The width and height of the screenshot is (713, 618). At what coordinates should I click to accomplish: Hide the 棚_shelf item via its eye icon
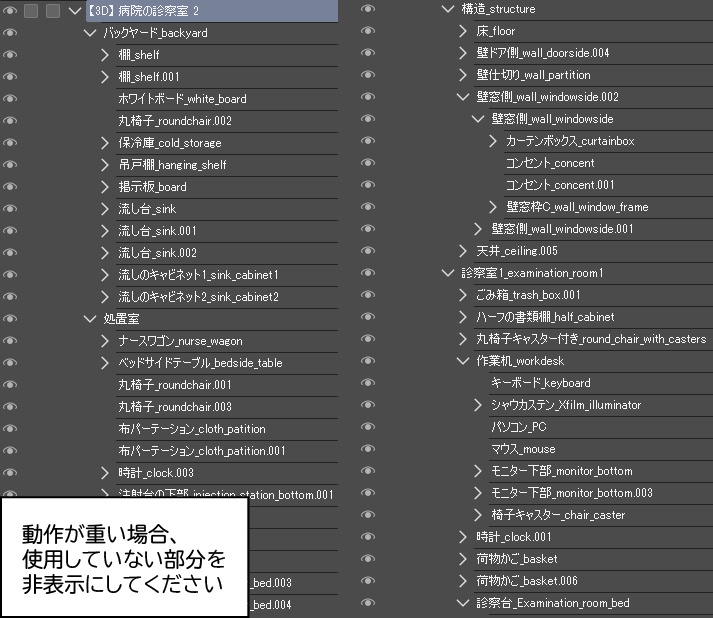pos(10,55)
